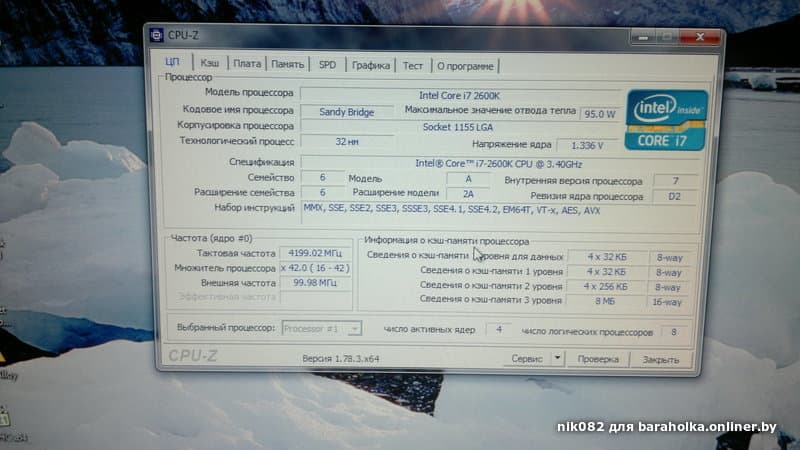800x450 pixels.
Task: Click the 2A extended model value
Action: coord(468,194)
